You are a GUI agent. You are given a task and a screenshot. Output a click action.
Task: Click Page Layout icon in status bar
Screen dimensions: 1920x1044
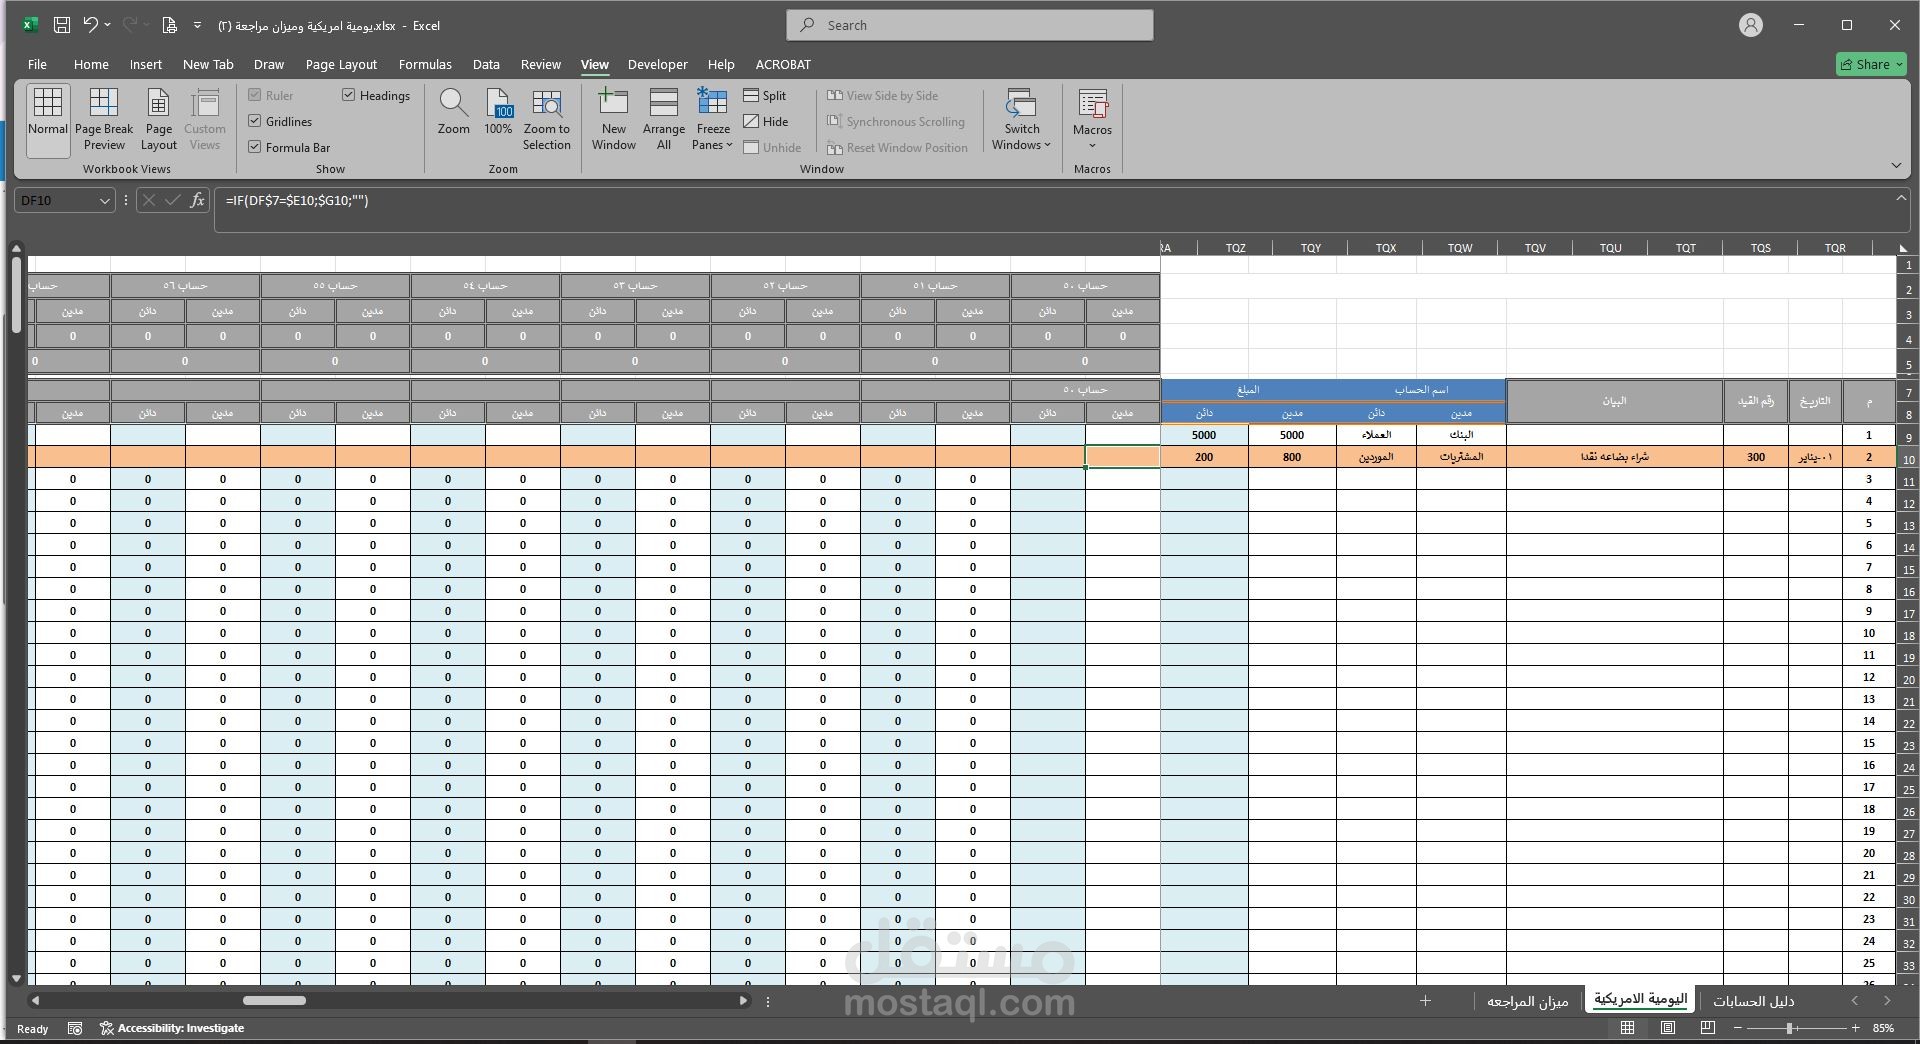point(1668,1028)
